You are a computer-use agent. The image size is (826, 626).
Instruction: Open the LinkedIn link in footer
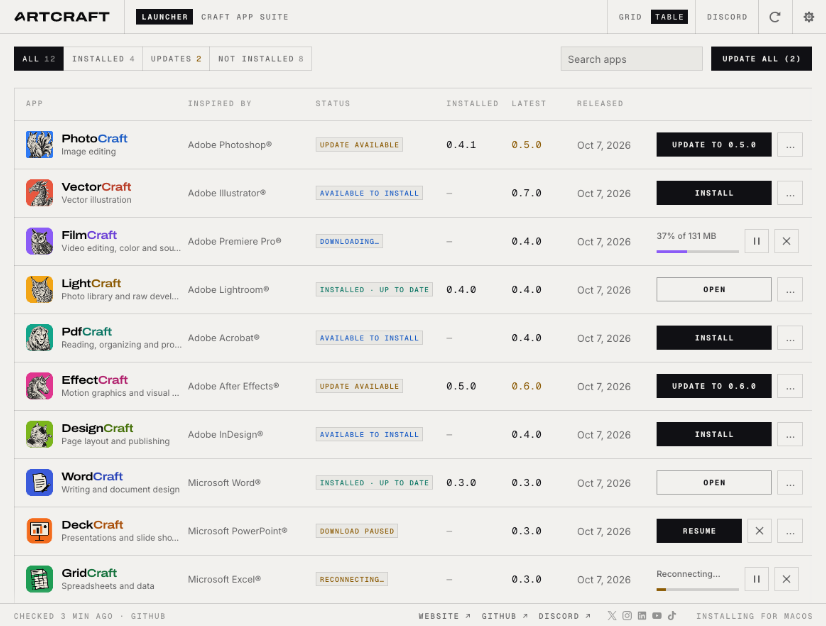[642, 615]
